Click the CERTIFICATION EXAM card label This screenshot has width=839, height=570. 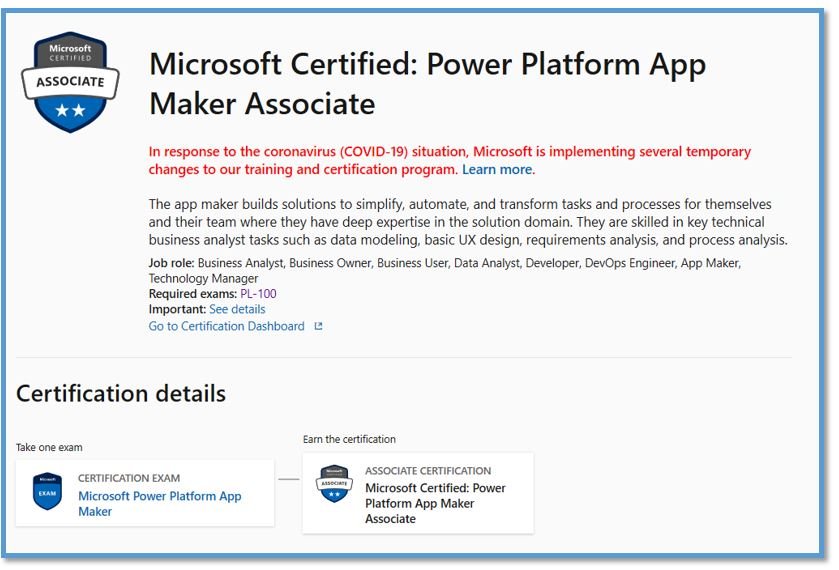pos(129,478)
